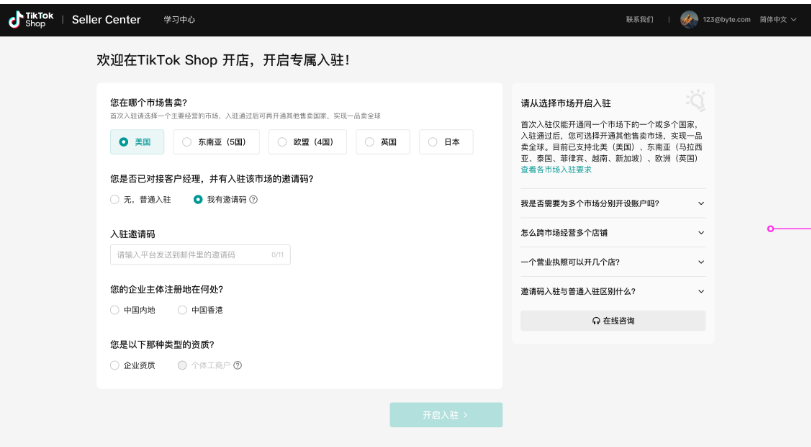Expand 怎么跨市场经营多个店铺 question
The width and height of the screenshot is (811, 447).
[613, 233]
